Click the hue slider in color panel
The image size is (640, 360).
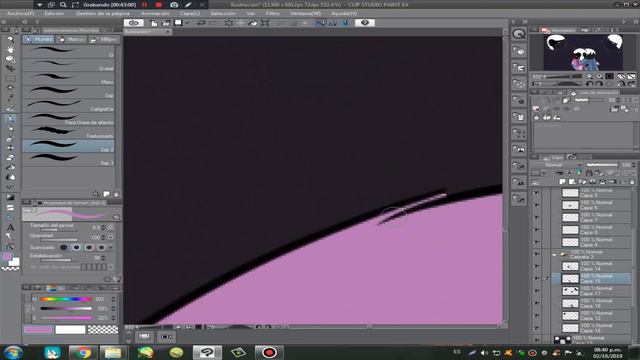pyautogui.click(x=66, y=299)
